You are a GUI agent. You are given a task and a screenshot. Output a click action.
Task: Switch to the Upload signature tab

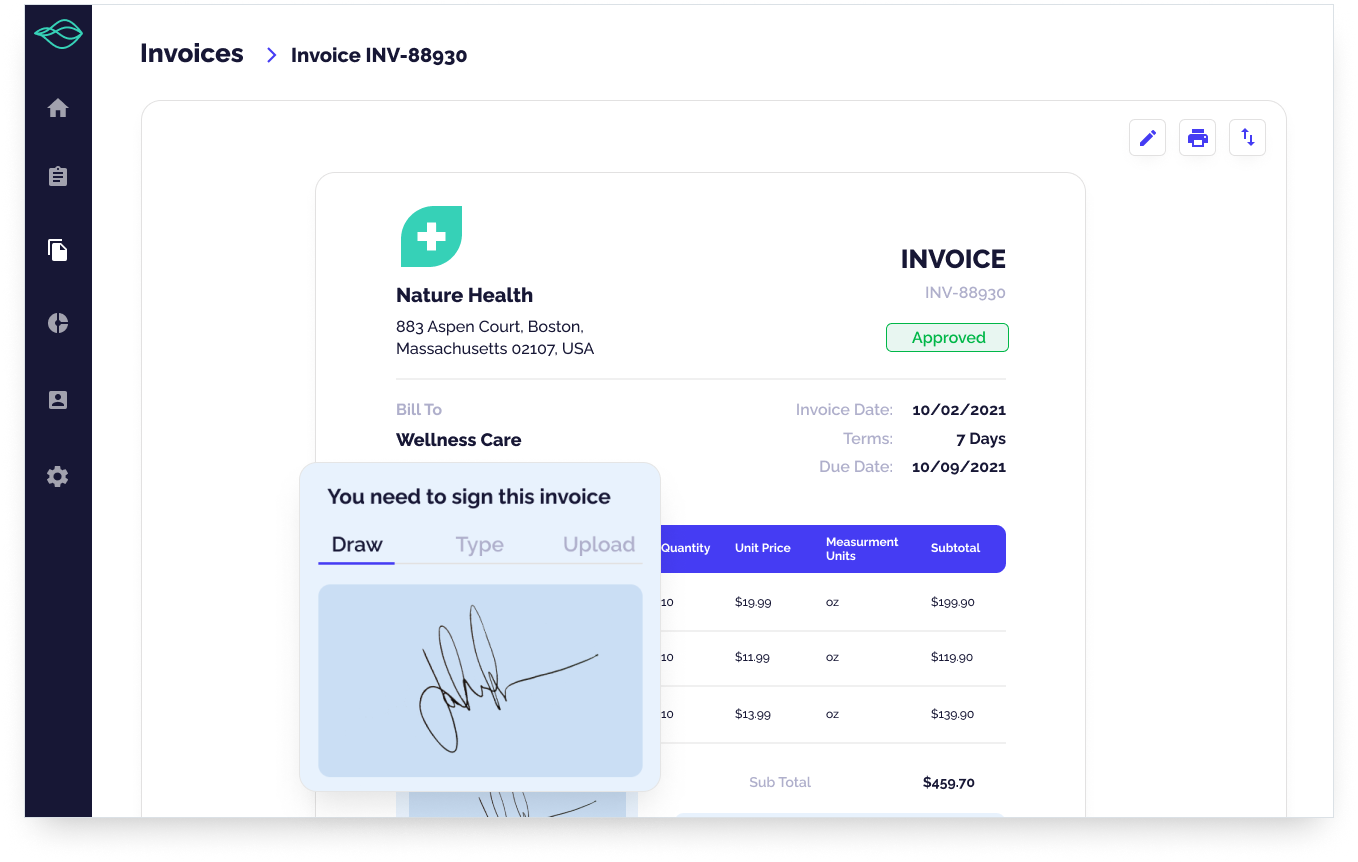[598, 545]
